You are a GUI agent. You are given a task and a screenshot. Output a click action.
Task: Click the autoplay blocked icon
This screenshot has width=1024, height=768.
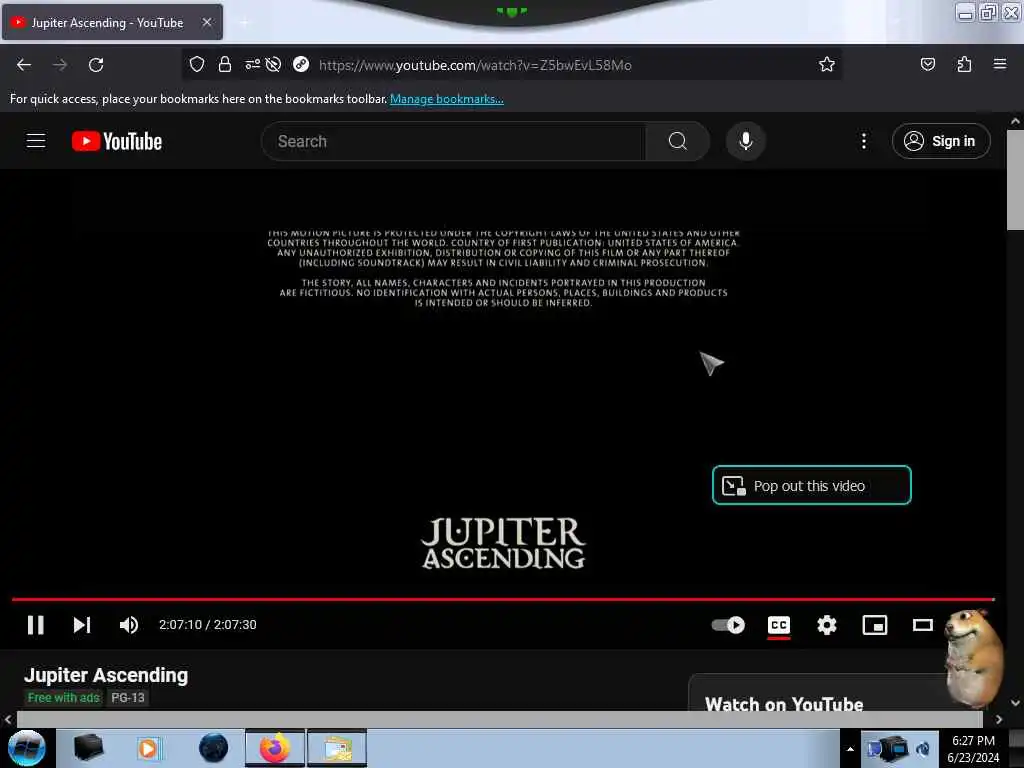[274, 64]
